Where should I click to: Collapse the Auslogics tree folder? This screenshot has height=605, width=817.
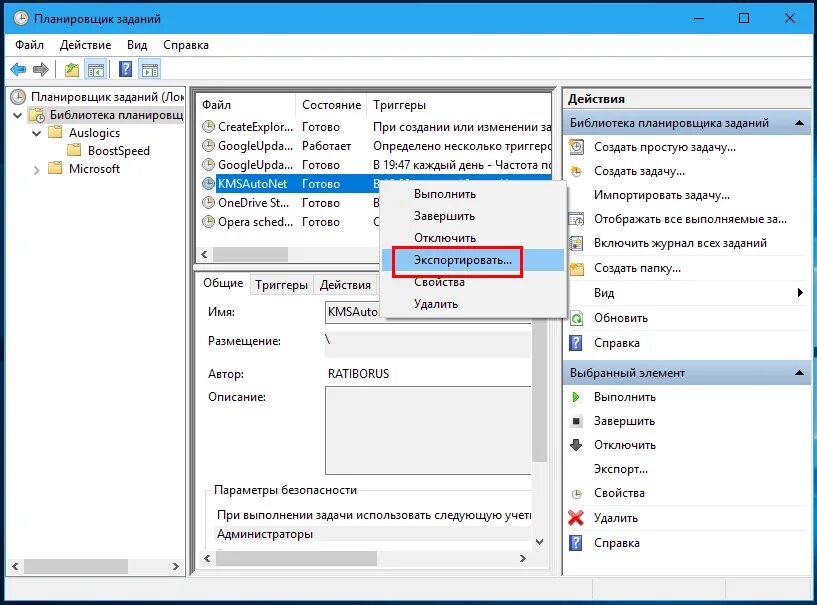(36, 133)
